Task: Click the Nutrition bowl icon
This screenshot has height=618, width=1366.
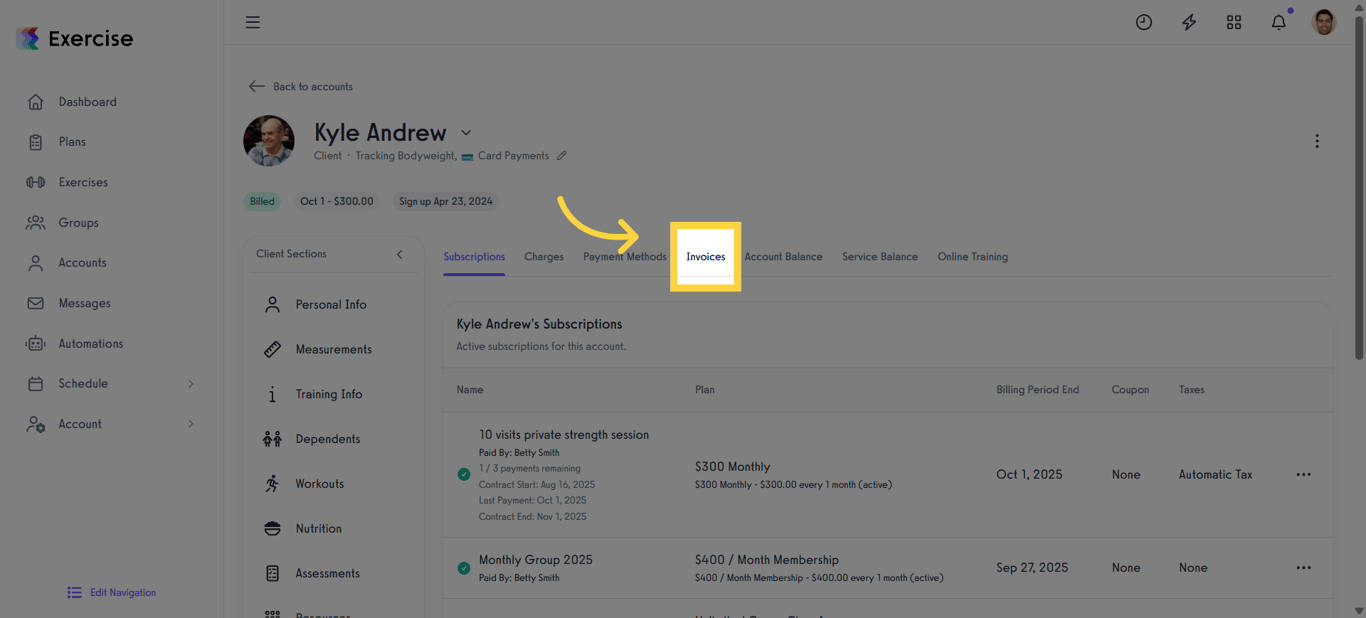Action: [x=272, y=528]
